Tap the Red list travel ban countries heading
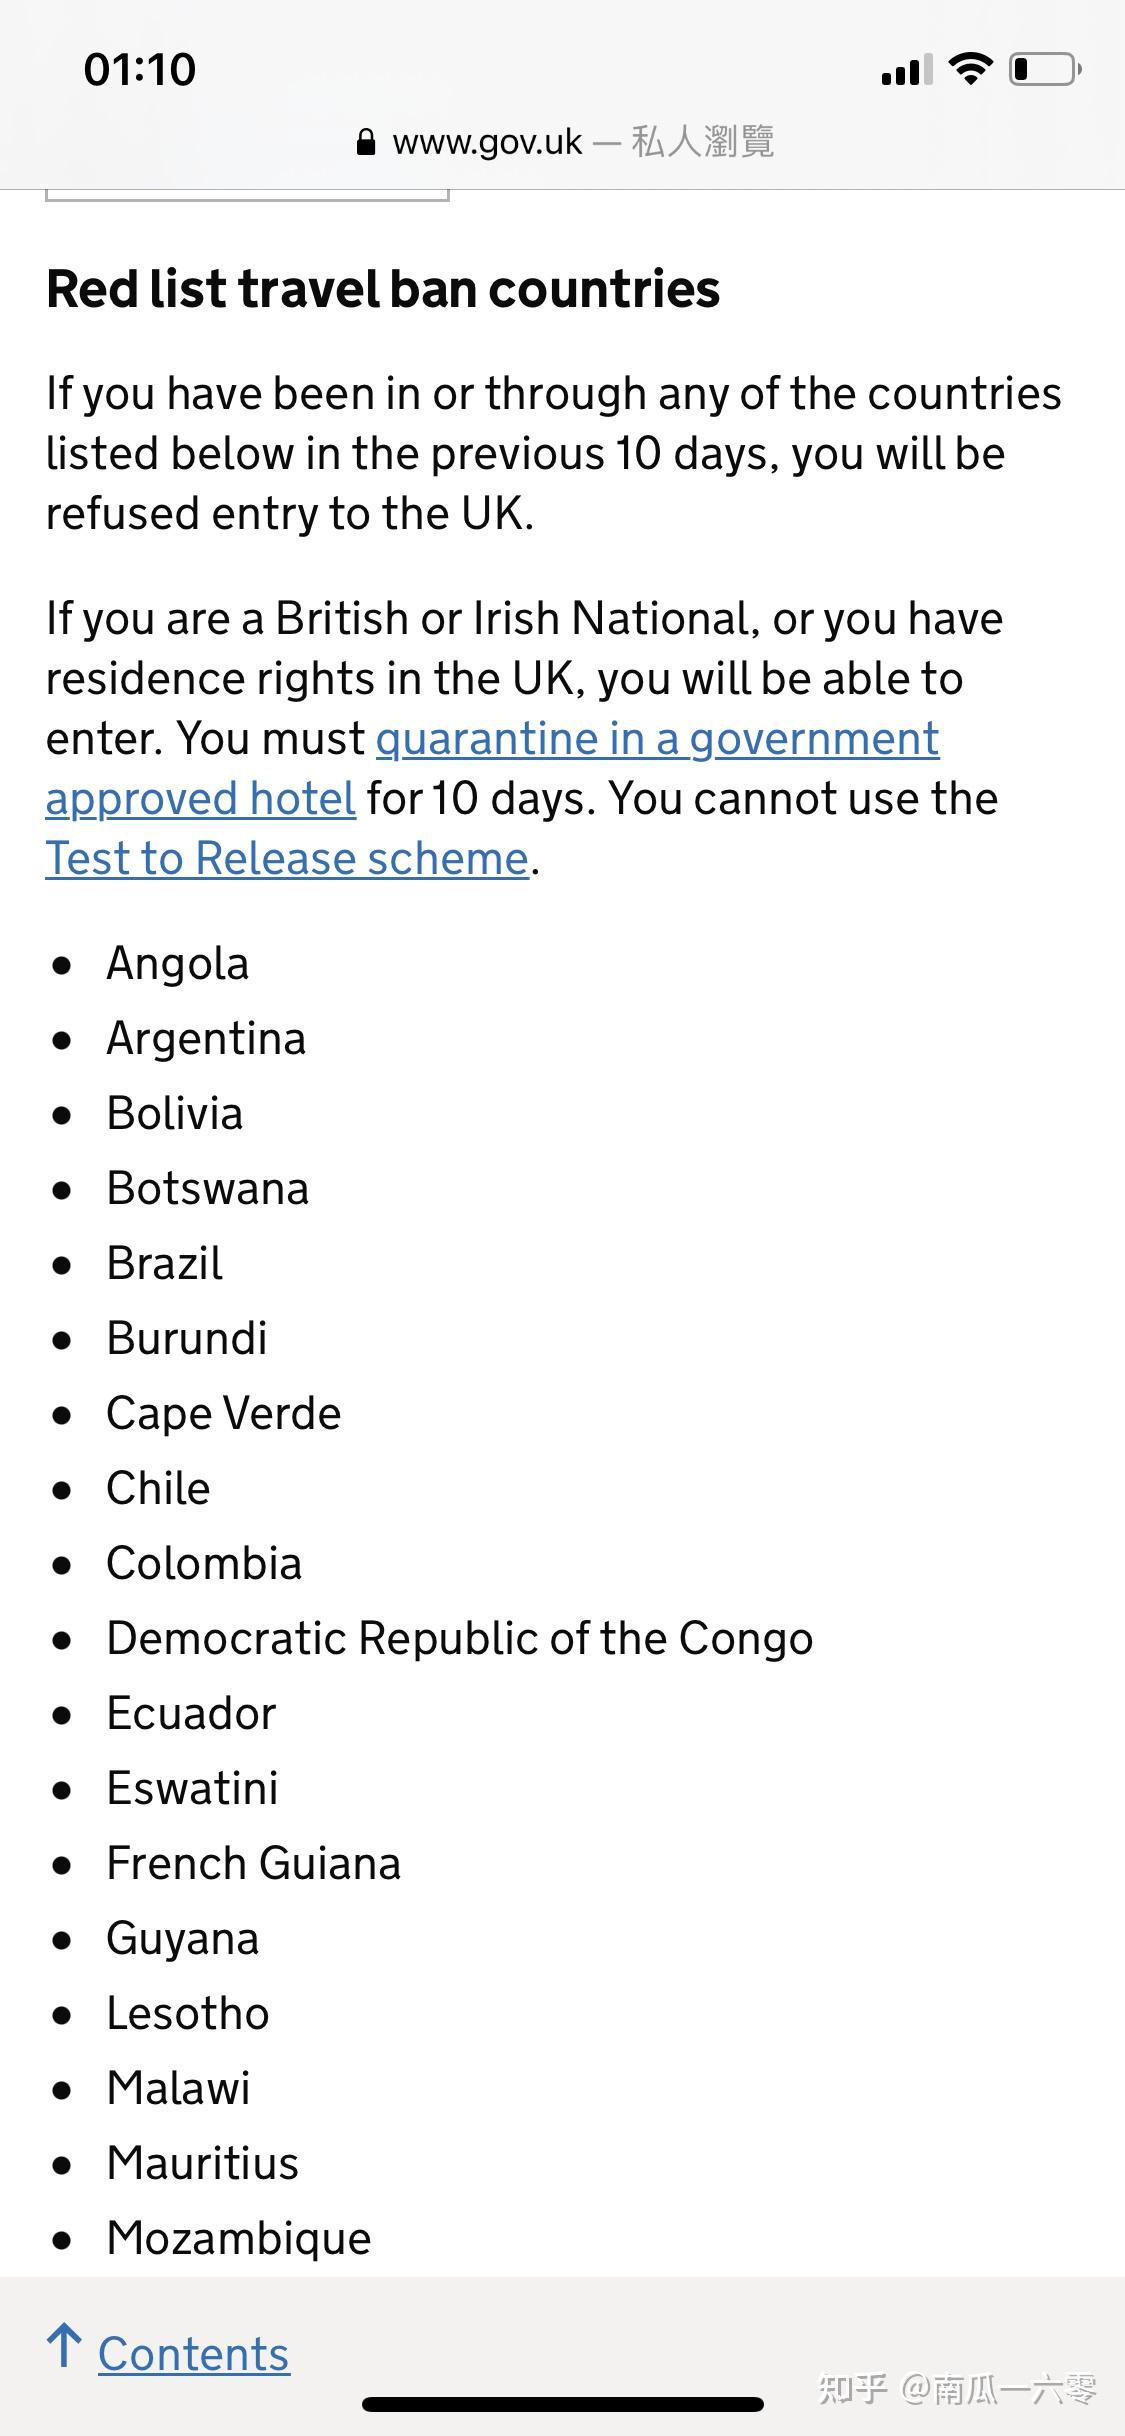 pos(383,290)
